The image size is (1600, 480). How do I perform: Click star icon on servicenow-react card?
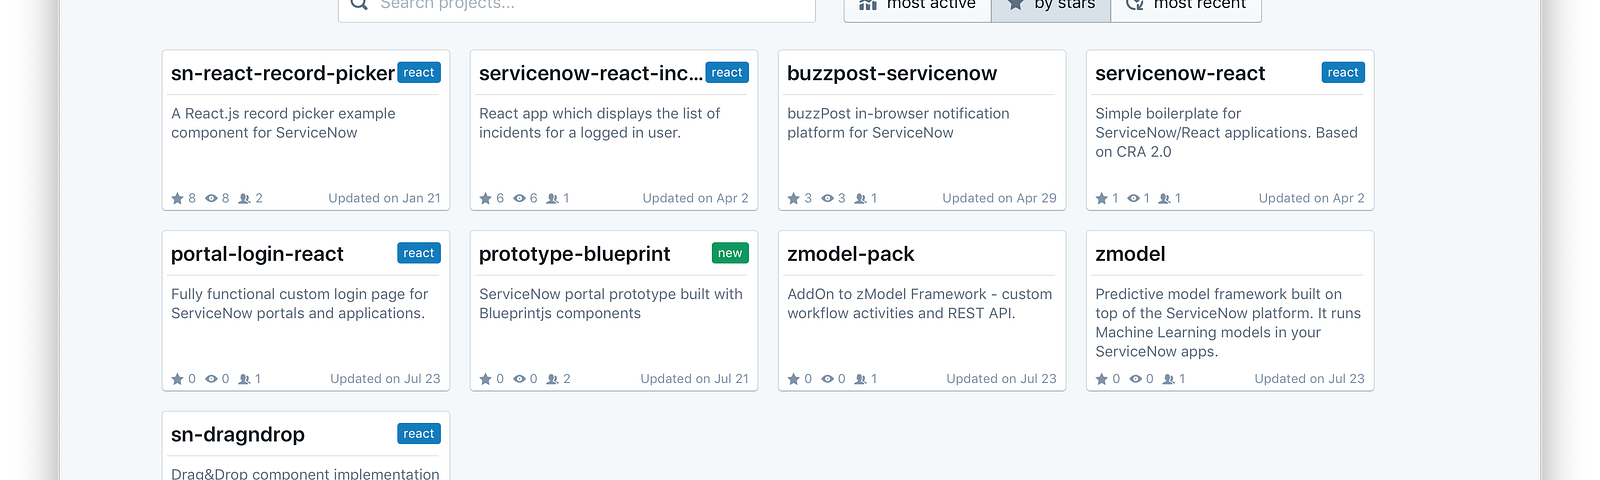(1101, 198)
